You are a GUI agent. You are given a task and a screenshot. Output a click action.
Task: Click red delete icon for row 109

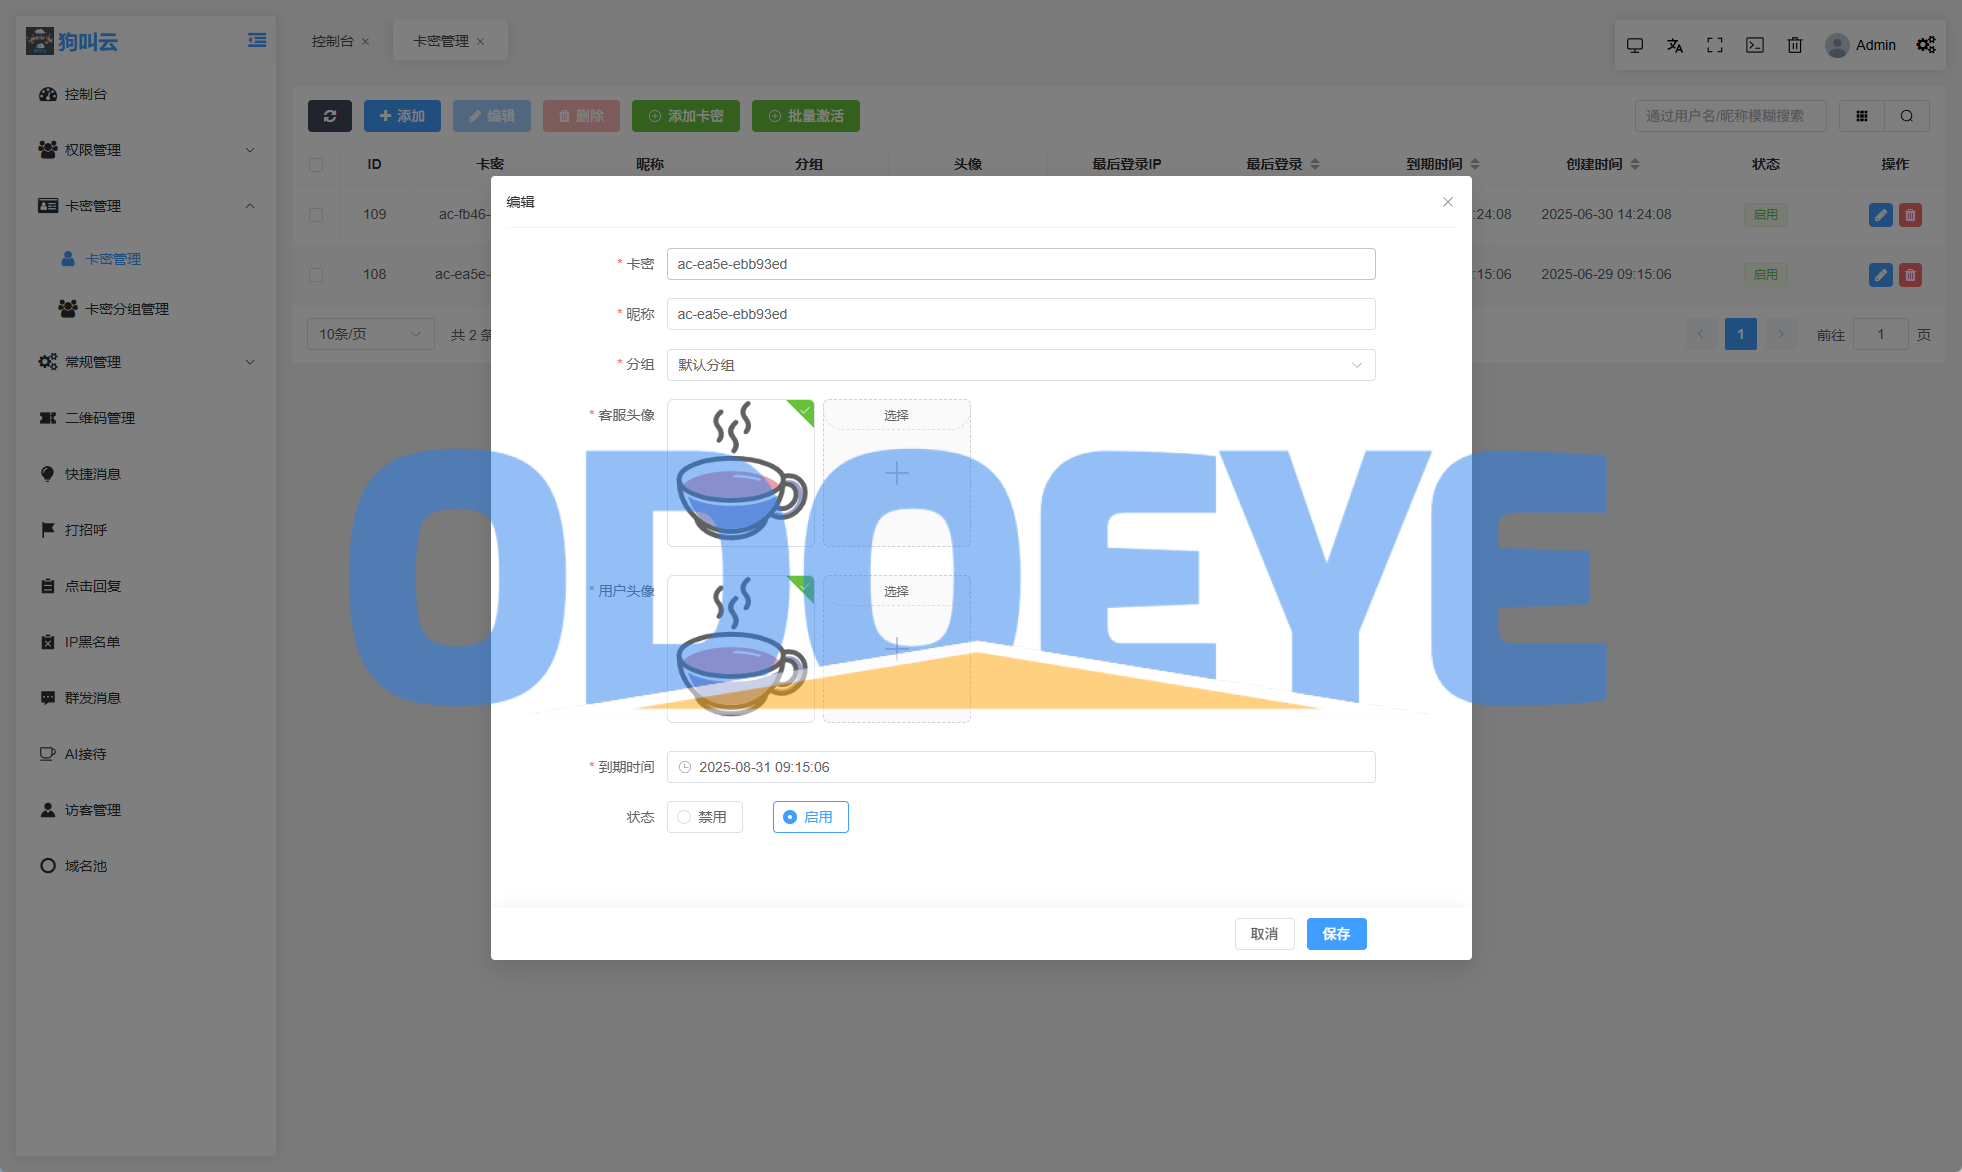click(1910, 215)
